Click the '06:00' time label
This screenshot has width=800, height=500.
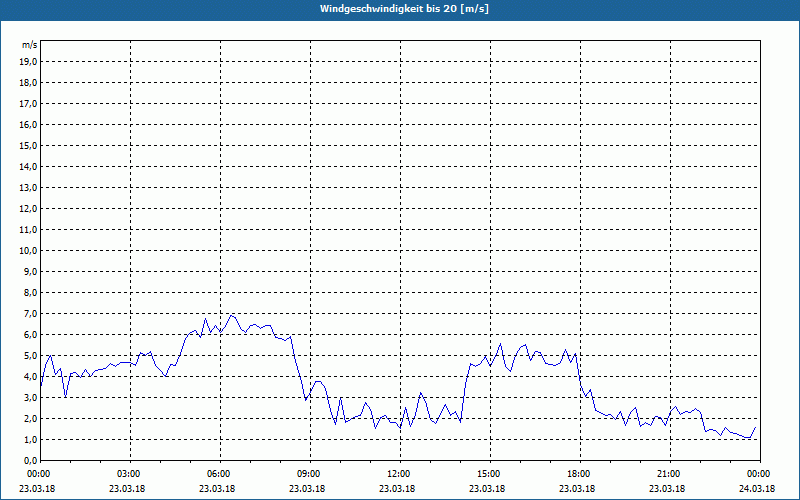pyautogui.click(x=220, y=474)
